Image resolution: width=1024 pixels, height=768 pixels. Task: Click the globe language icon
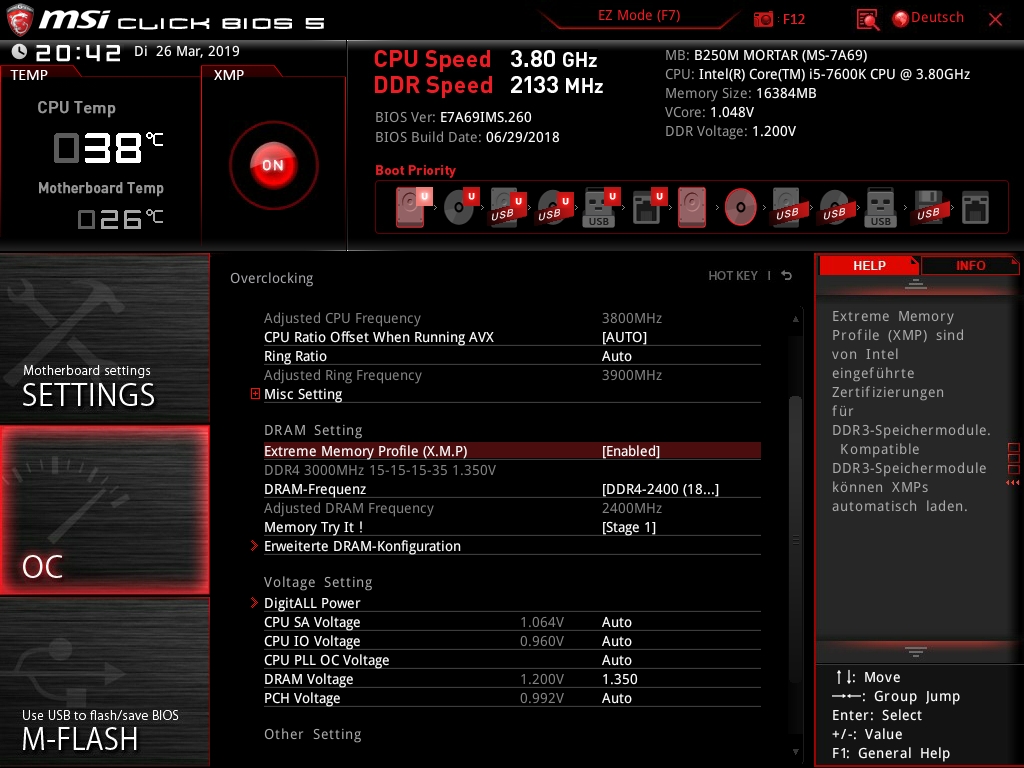click(901, 19)
